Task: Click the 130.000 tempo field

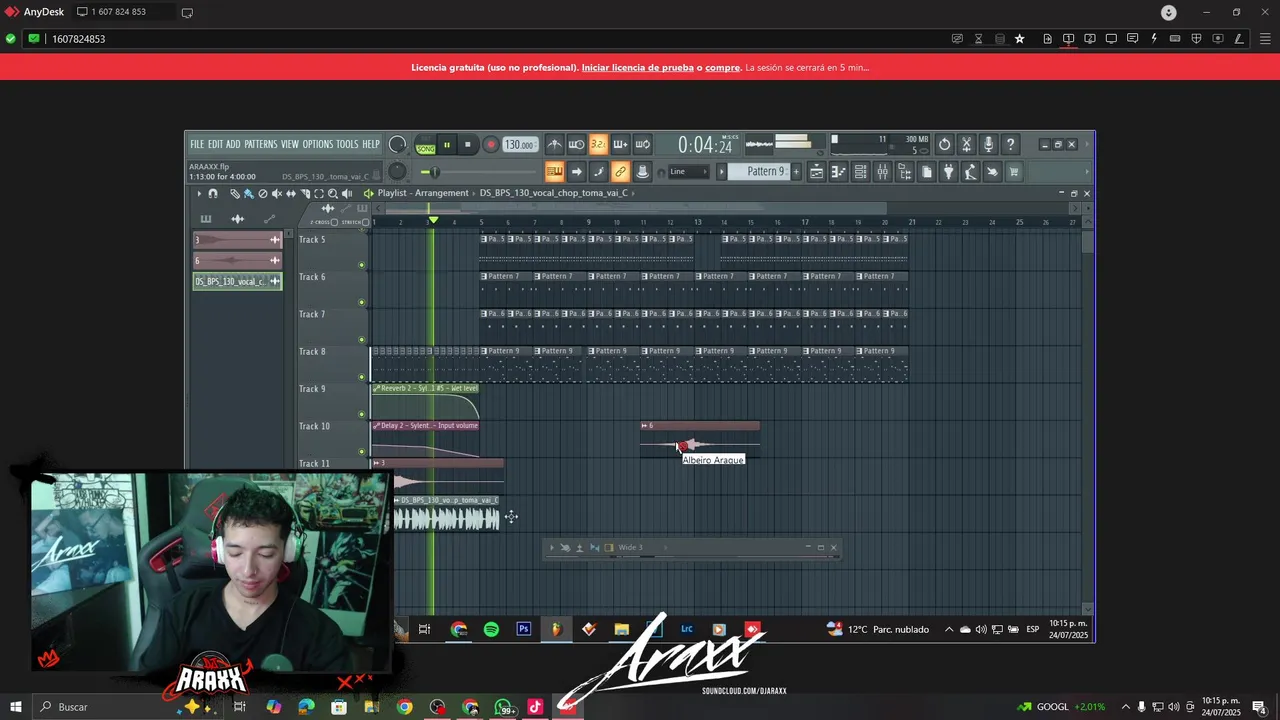Action: coord(520,144)
